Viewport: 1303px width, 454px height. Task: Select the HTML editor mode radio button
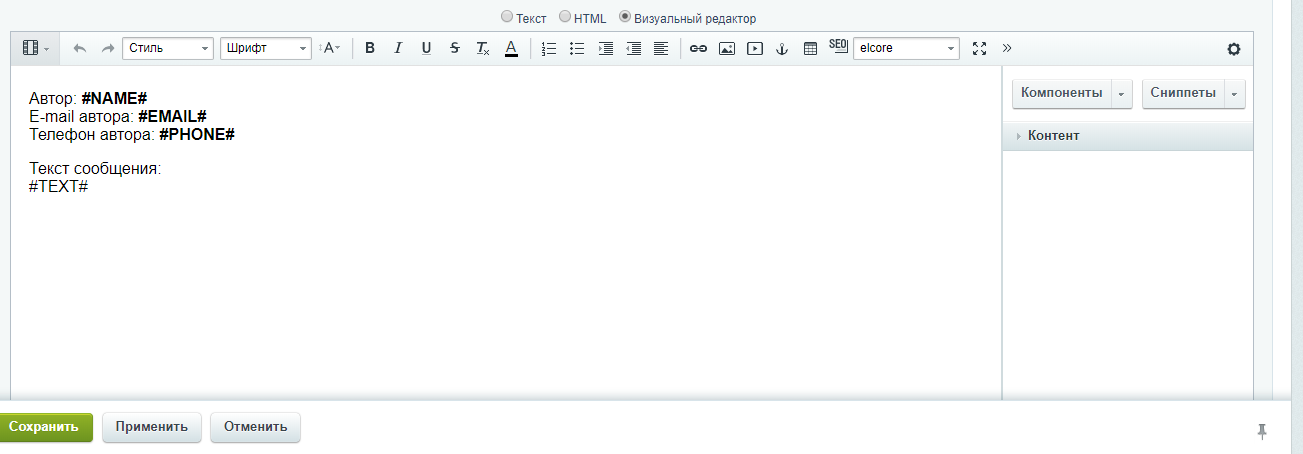click(565, 17)
